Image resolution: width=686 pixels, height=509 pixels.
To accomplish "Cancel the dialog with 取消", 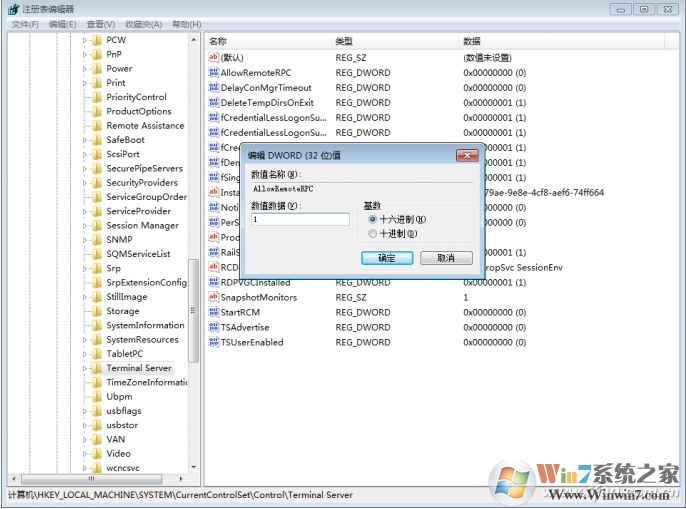I will point(446,258).
